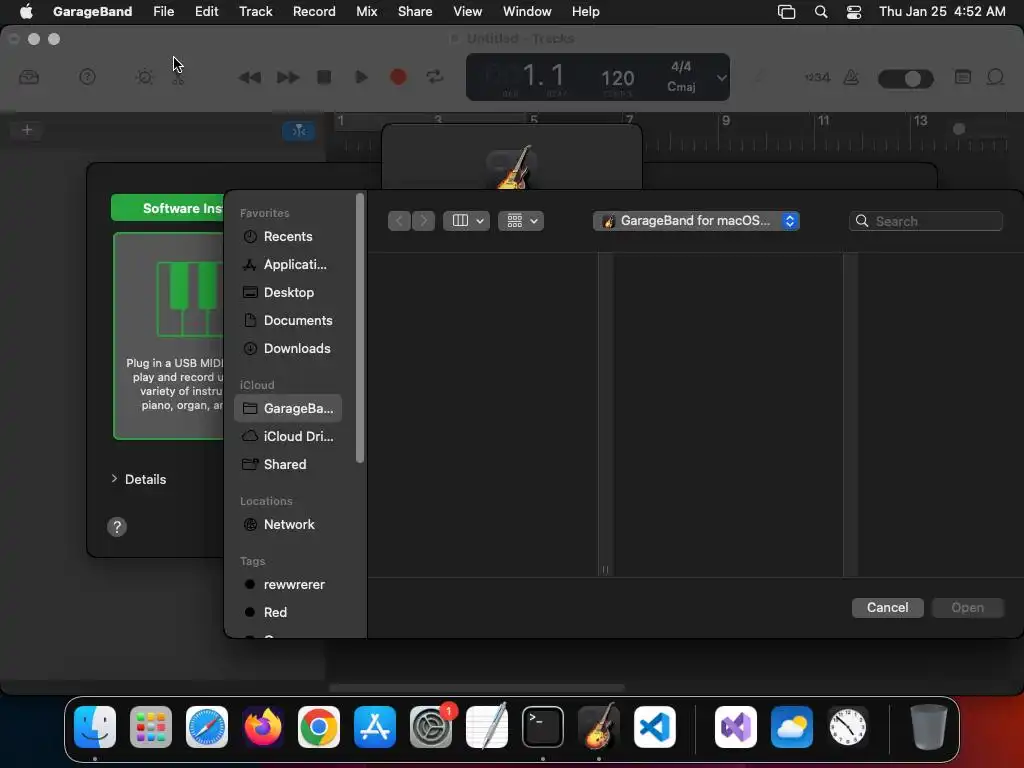This screenshot has width=1024, height=768.
Task: Toggle the Cycle loop button
Action: (x=435, y=77)
